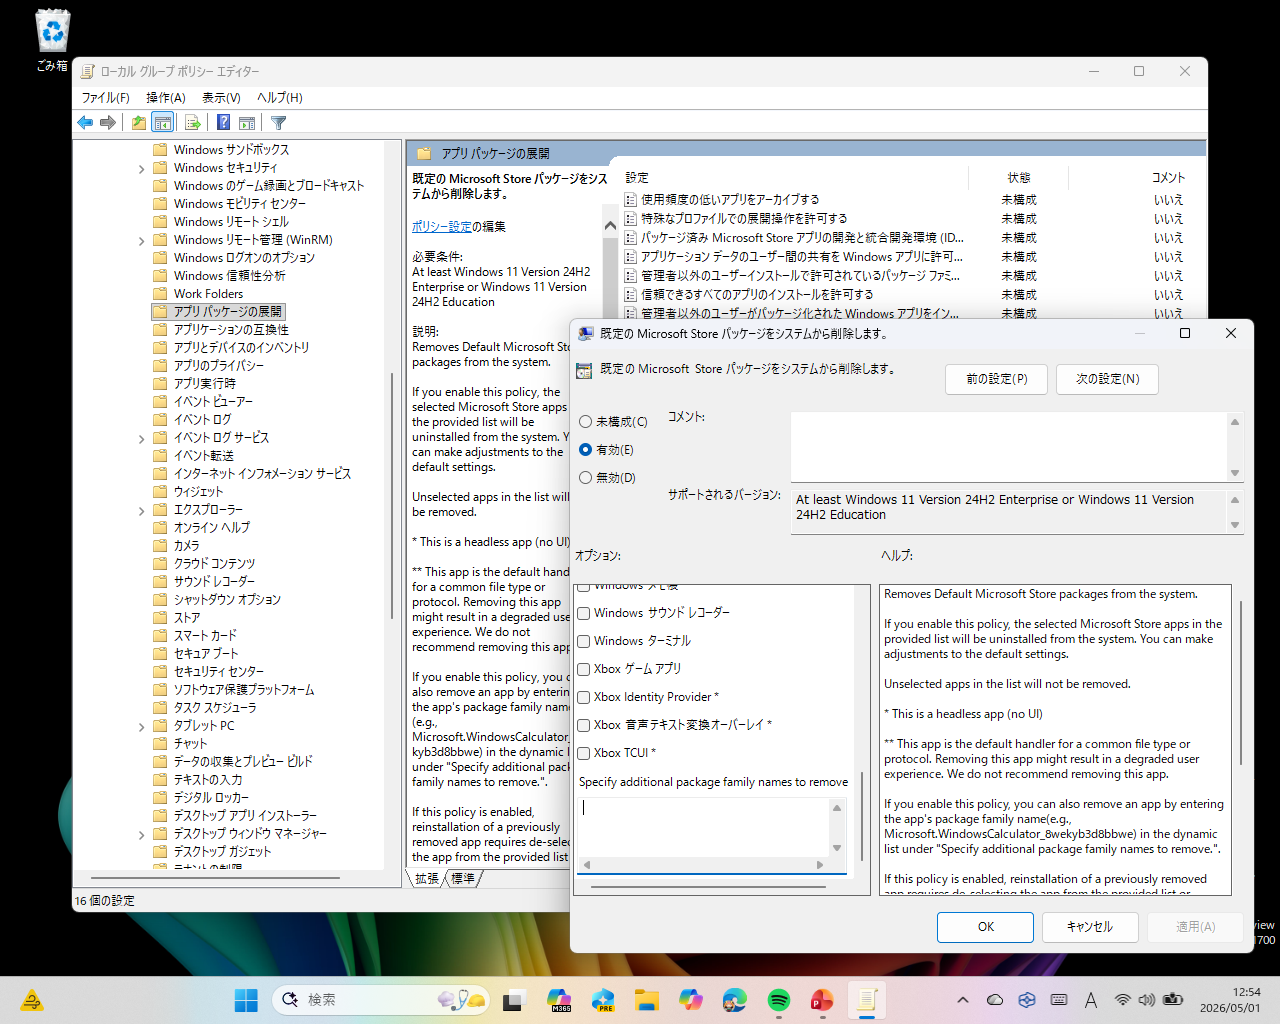Open the Recycle Bin desktop icon

coord(52,40)
